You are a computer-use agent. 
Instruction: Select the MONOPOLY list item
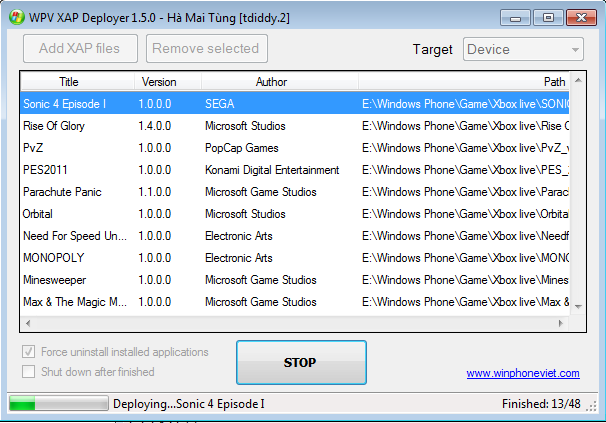50,258
